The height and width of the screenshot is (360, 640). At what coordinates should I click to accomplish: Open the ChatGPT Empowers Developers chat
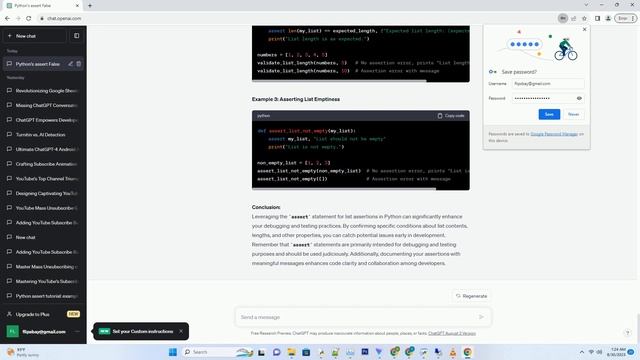[43, 120]
